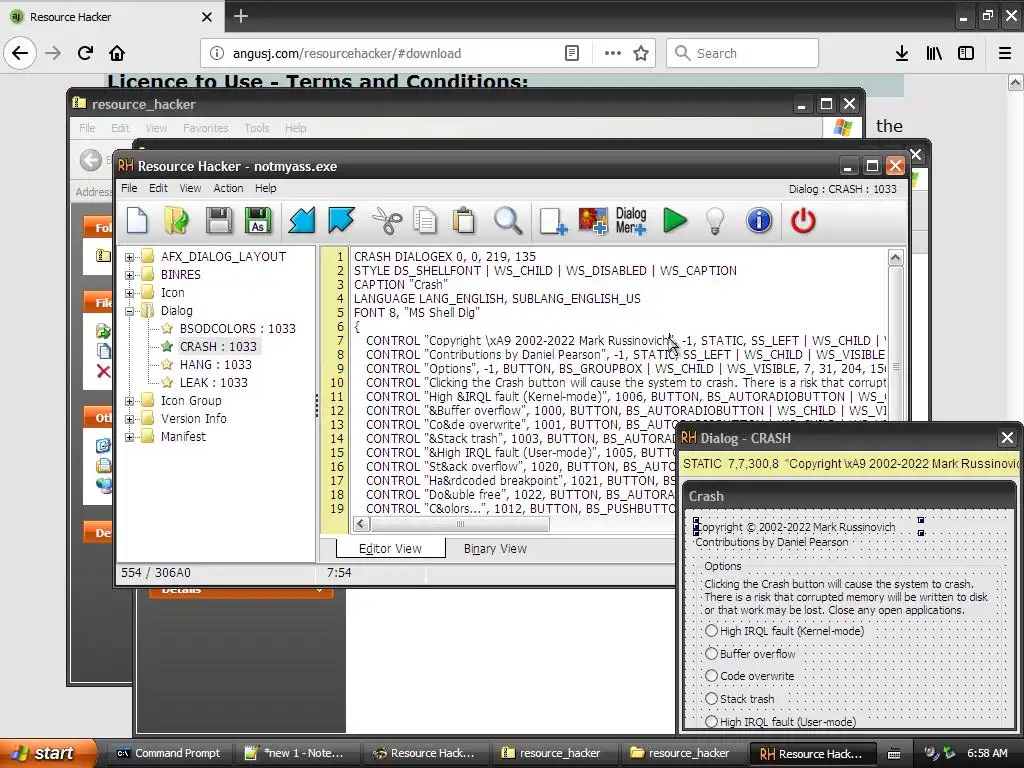Click the export resource blue arrow icon
Screen dimensions: 1024x768
[x=341, y=221]
